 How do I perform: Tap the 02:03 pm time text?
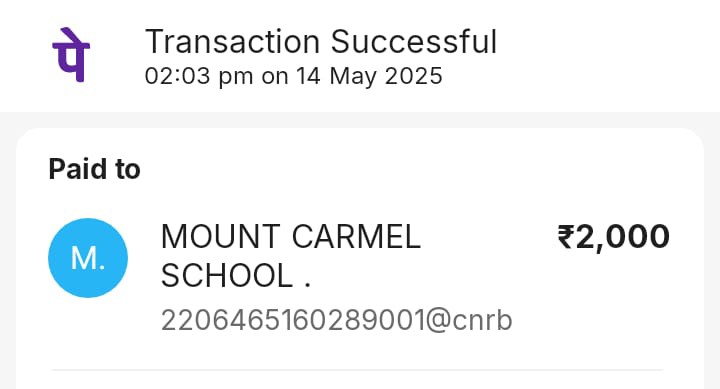[199, 76]
